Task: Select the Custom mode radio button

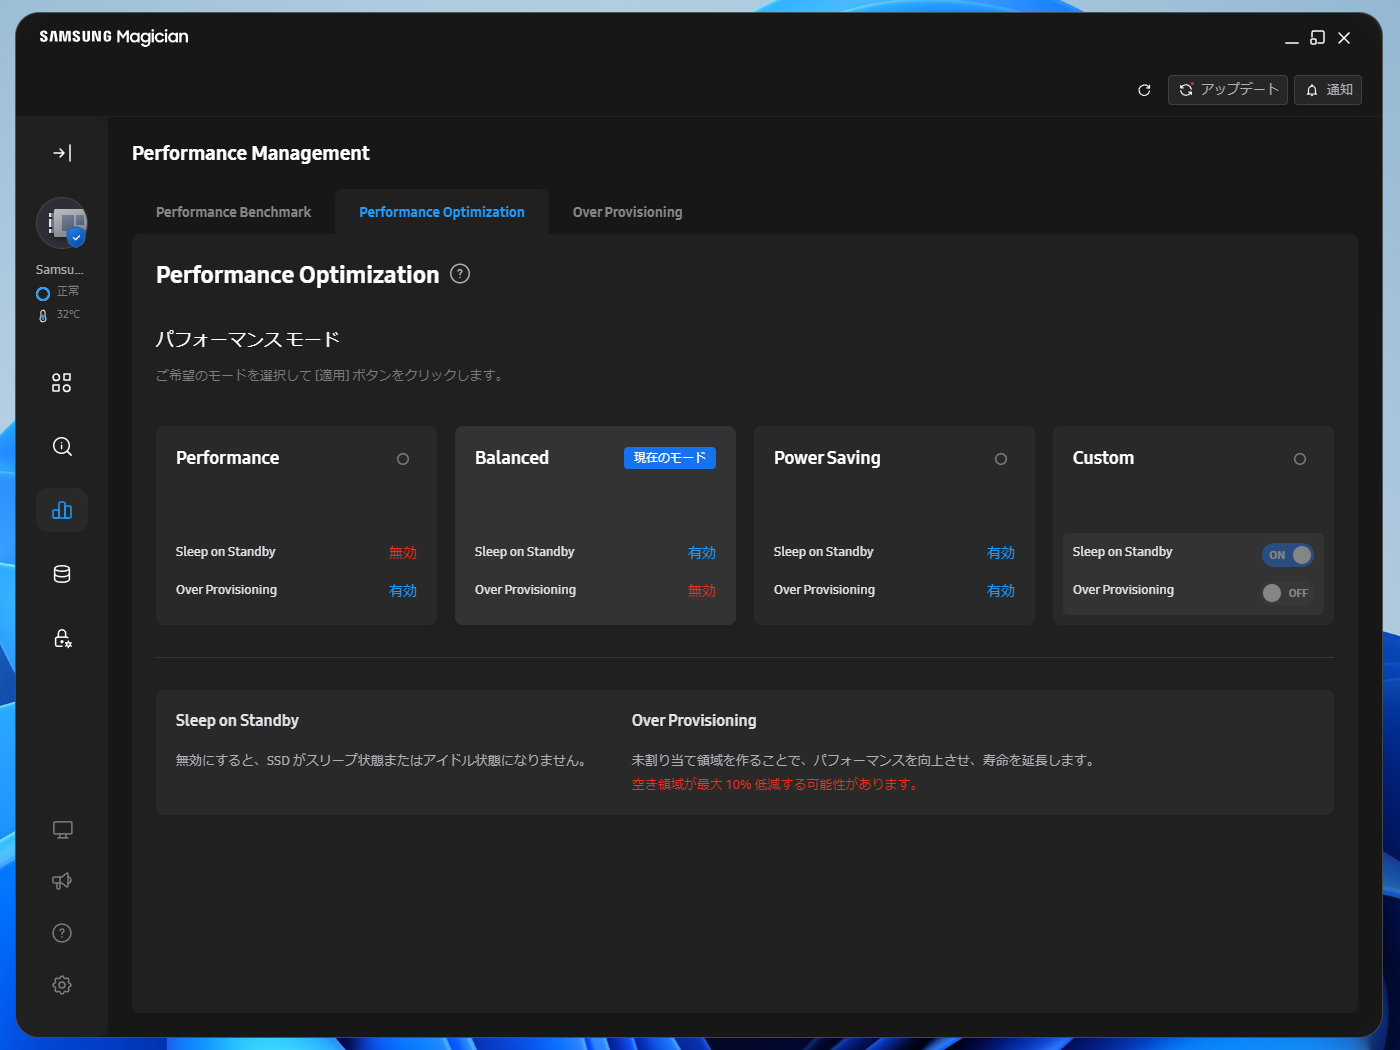Action: tap(1300, 459)
